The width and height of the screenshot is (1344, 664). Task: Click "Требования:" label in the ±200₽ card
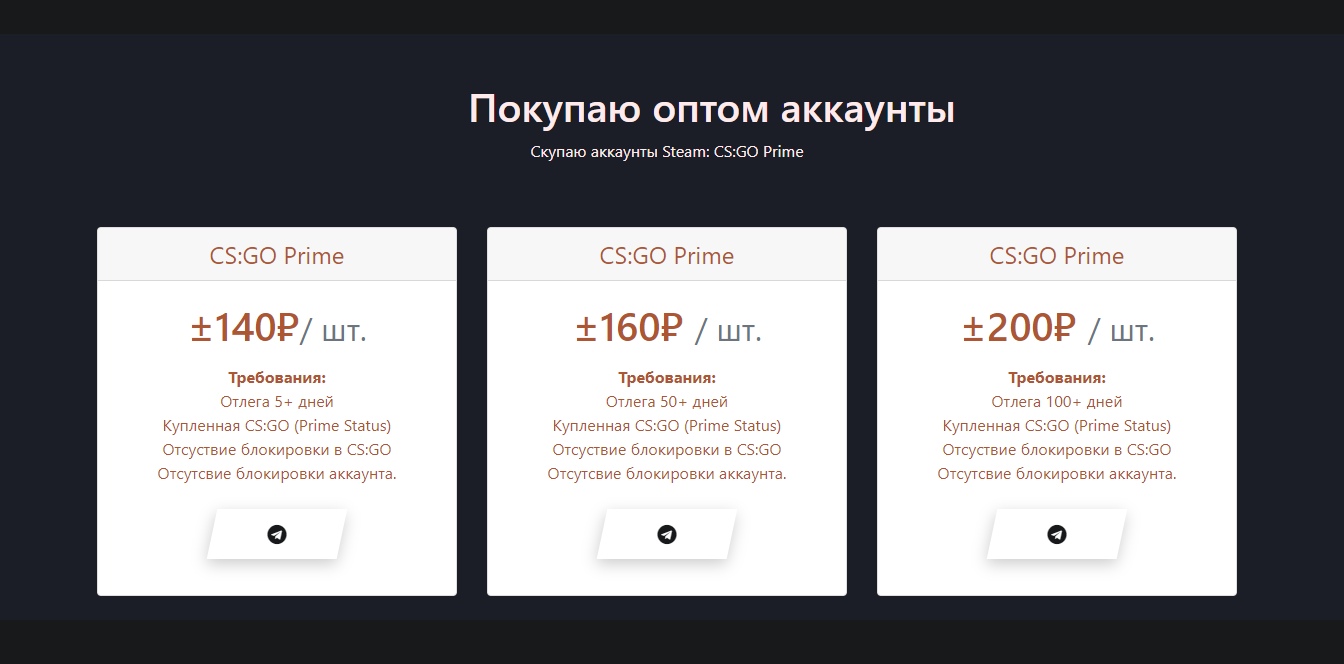click(1057, 378)
